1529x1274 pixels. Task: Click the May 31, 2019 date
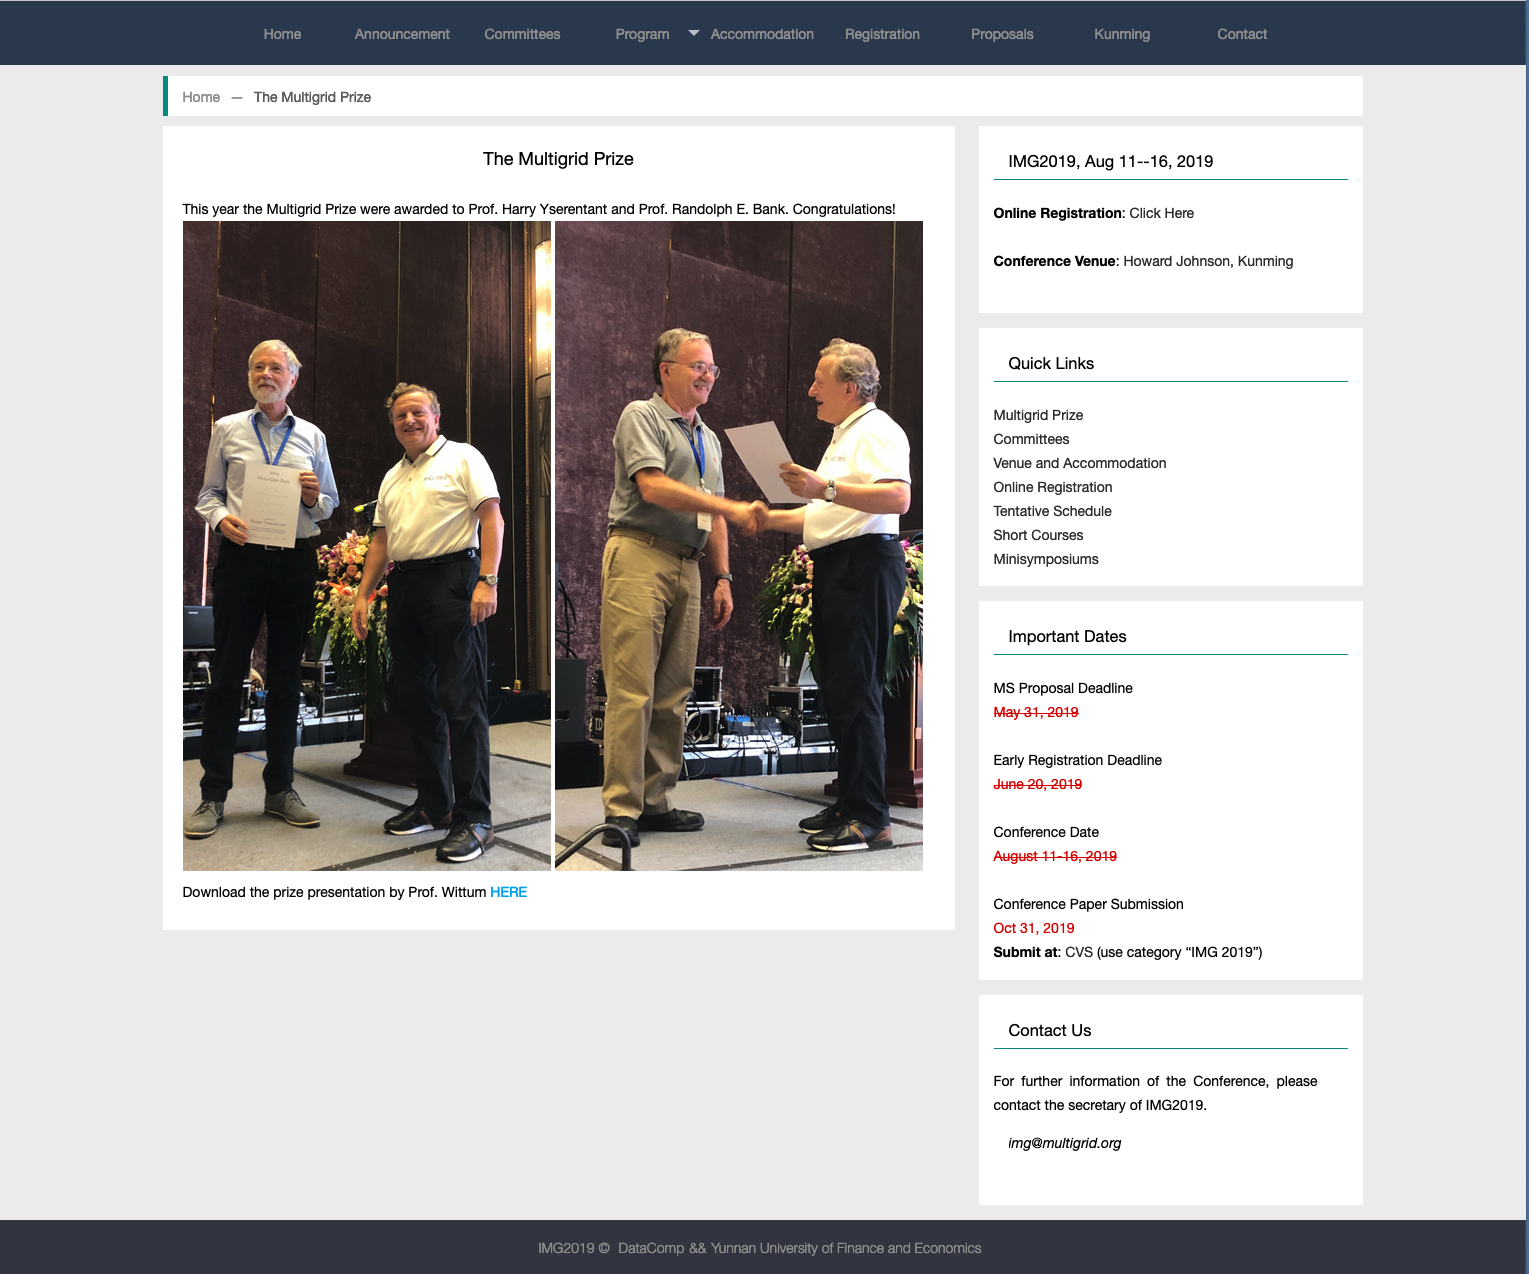[1036, 712]
